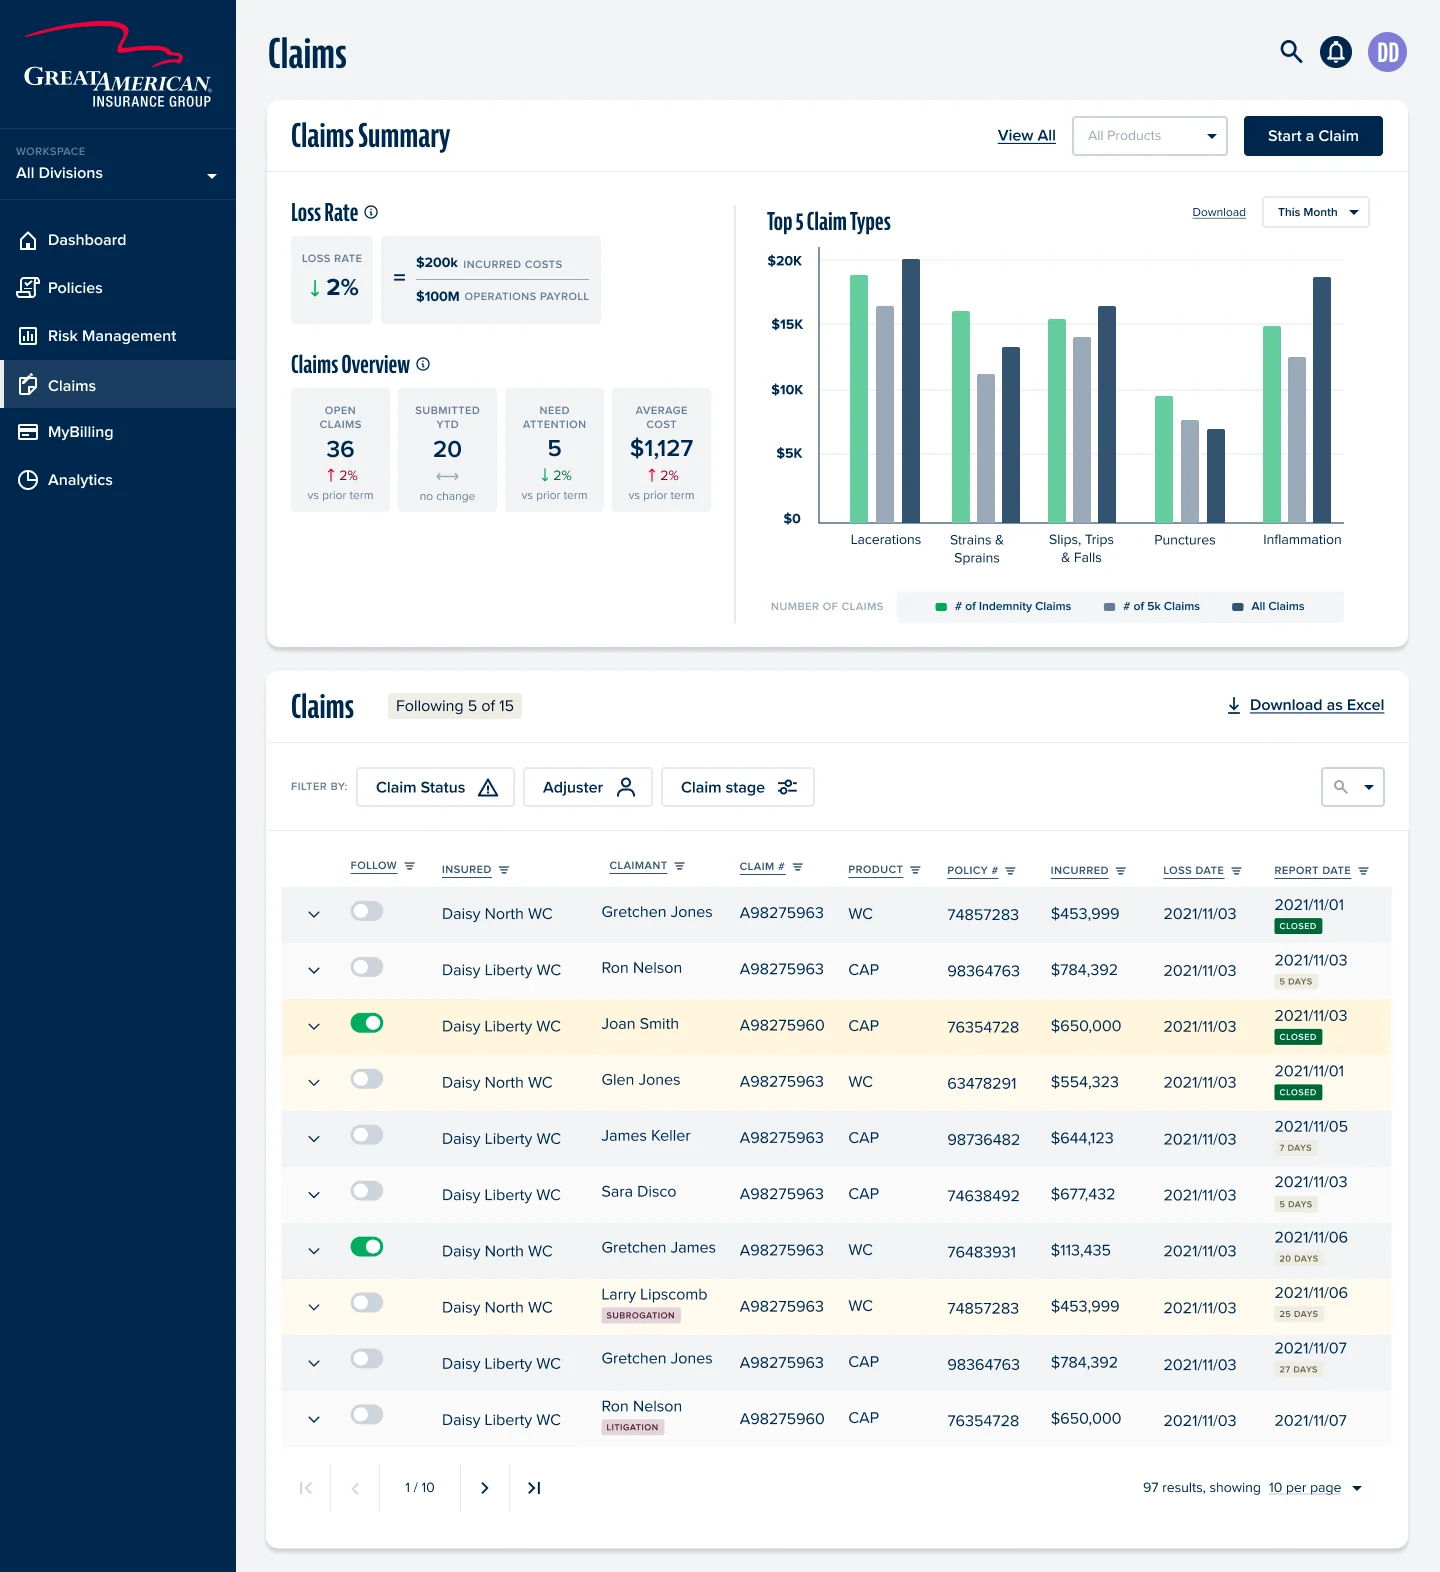Enable follow for Sara Disco claim

(367, 1191)
